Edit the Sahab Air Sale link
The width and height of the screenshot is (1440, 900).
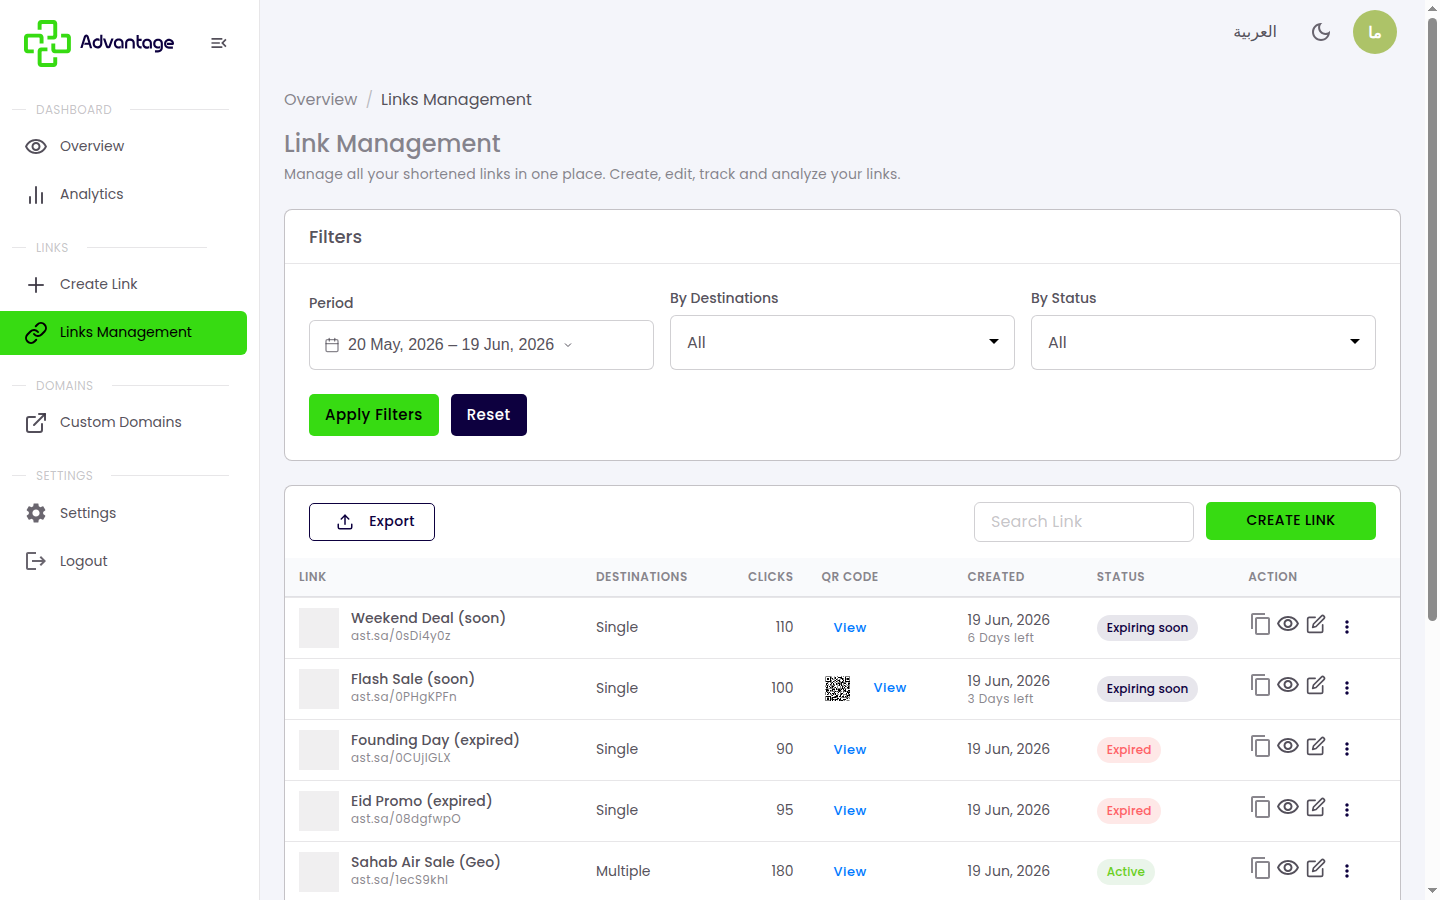tap(1316, 868)
